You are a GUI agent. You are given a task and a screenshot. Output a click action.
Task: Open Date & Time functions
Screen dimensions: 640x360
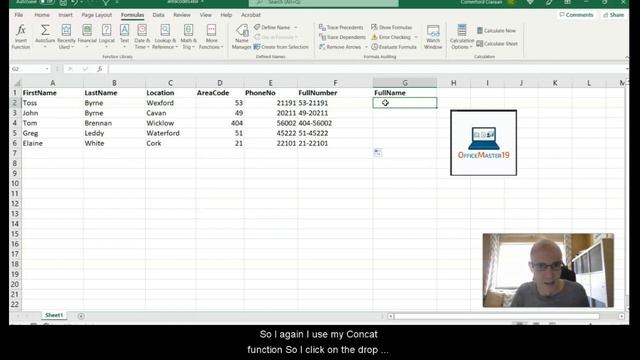(x=142, y=37)
